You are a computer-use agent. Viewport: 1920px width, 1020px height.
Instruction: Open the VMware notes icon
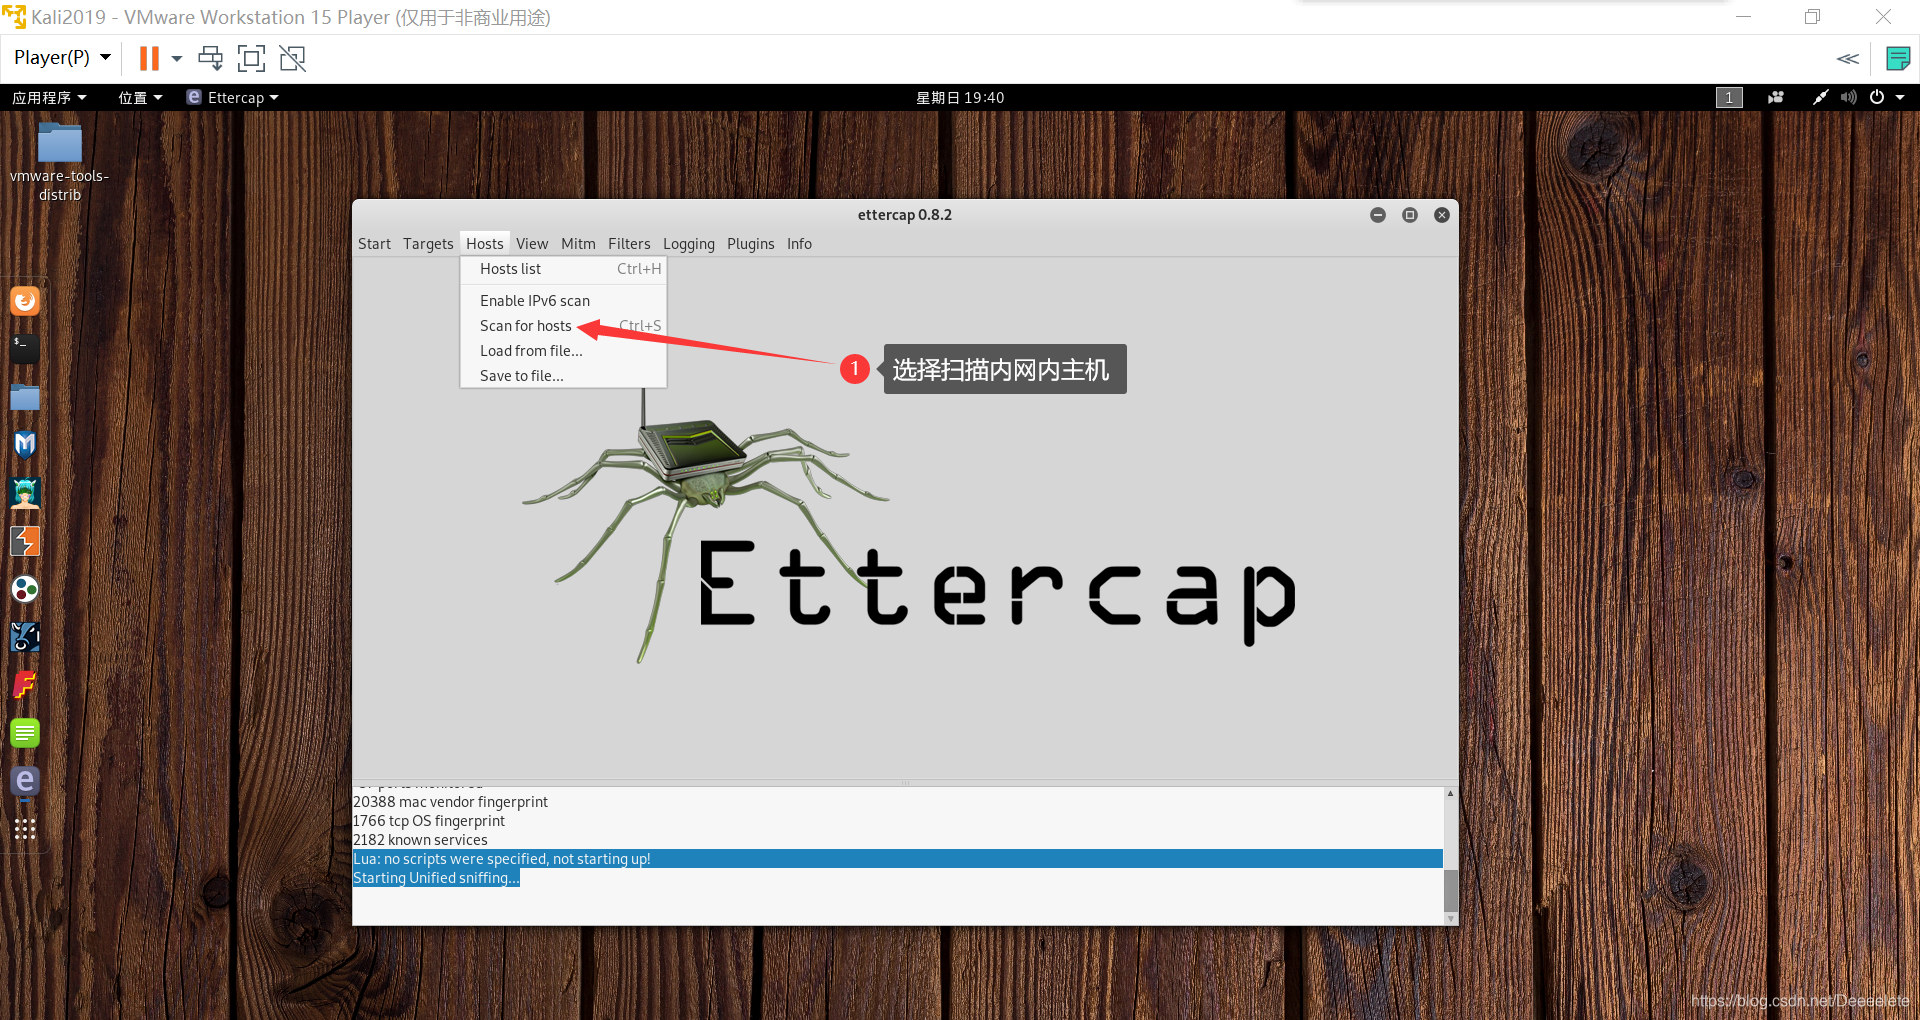(1897, 59)
